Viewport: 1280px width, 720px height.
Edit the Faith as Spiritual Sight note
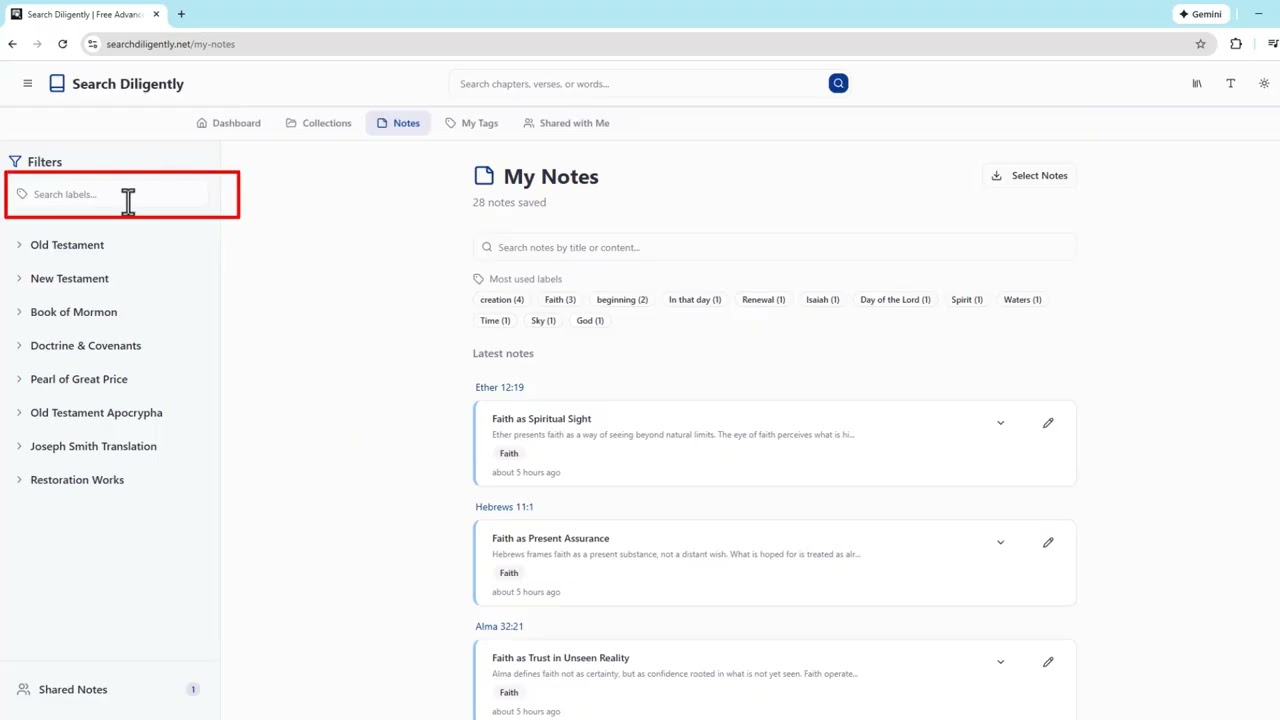point(1048,423)
